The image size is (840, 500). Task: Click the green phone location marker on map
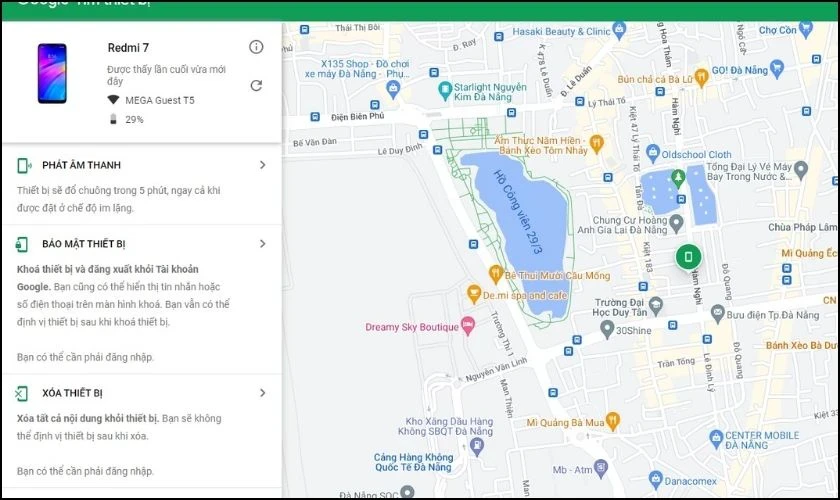coord(687,258)
